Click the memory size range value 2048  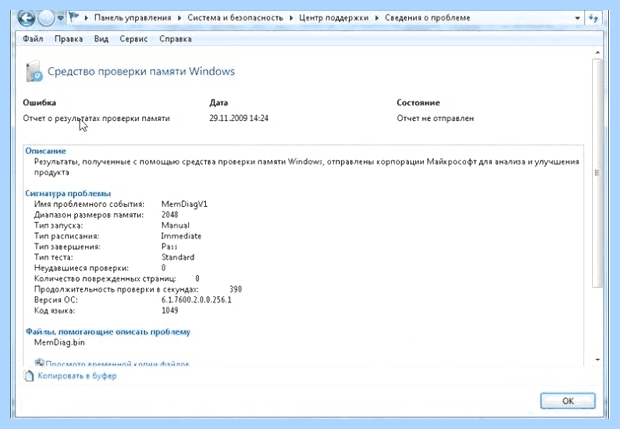[170, 215]
